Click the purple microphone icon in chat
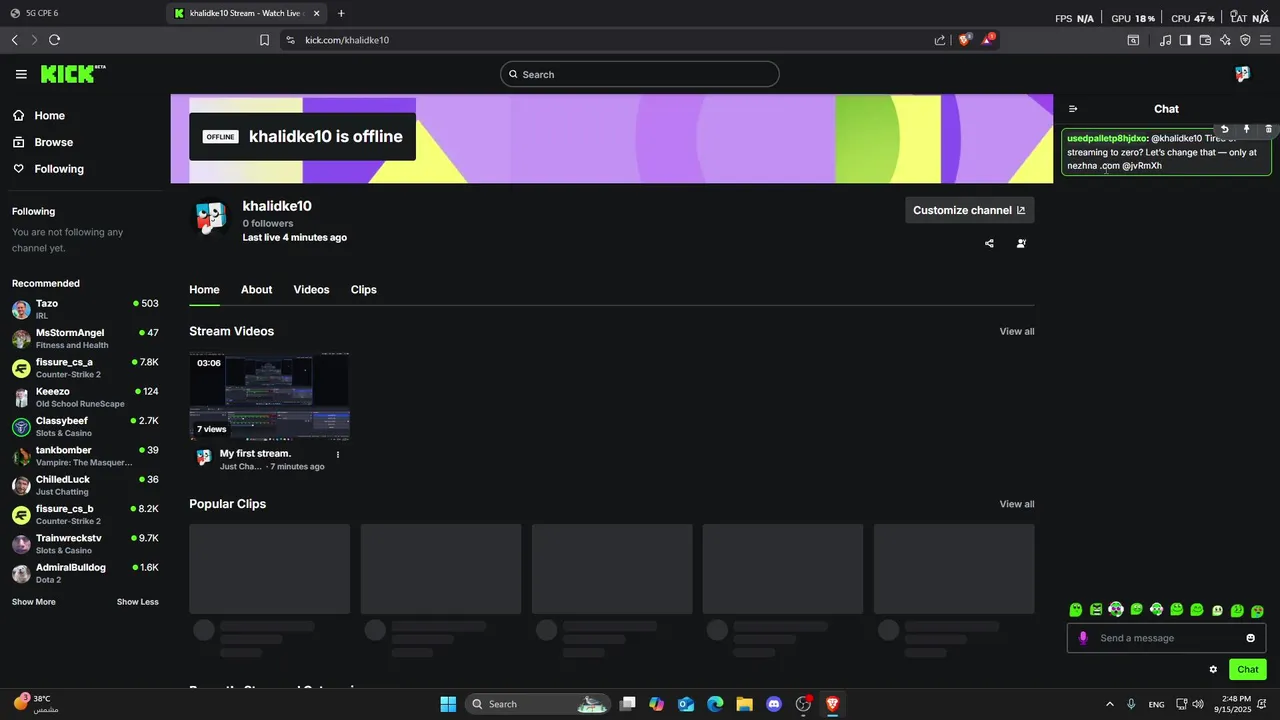This screenshot has width=1280, height=720. 1083,638
